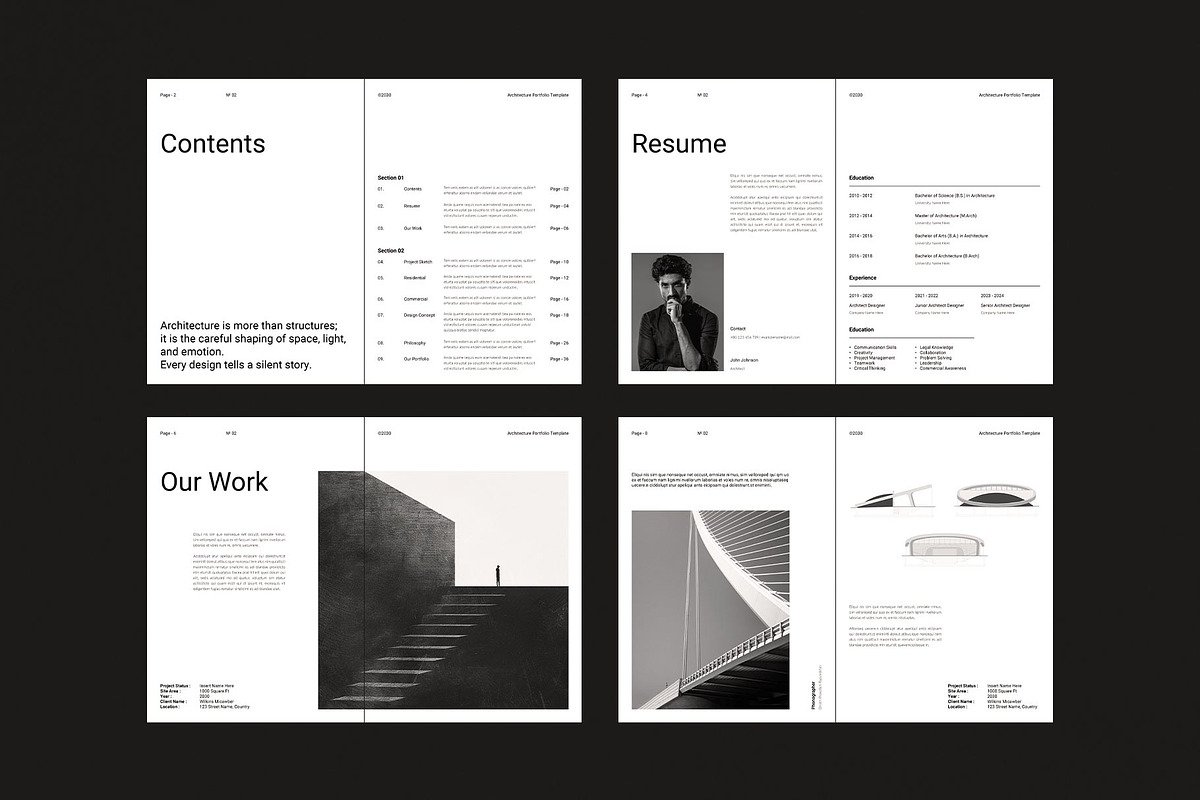Click the "Page - 6" header label
This screenshot has height=800, width=1200.
(168, 433)
